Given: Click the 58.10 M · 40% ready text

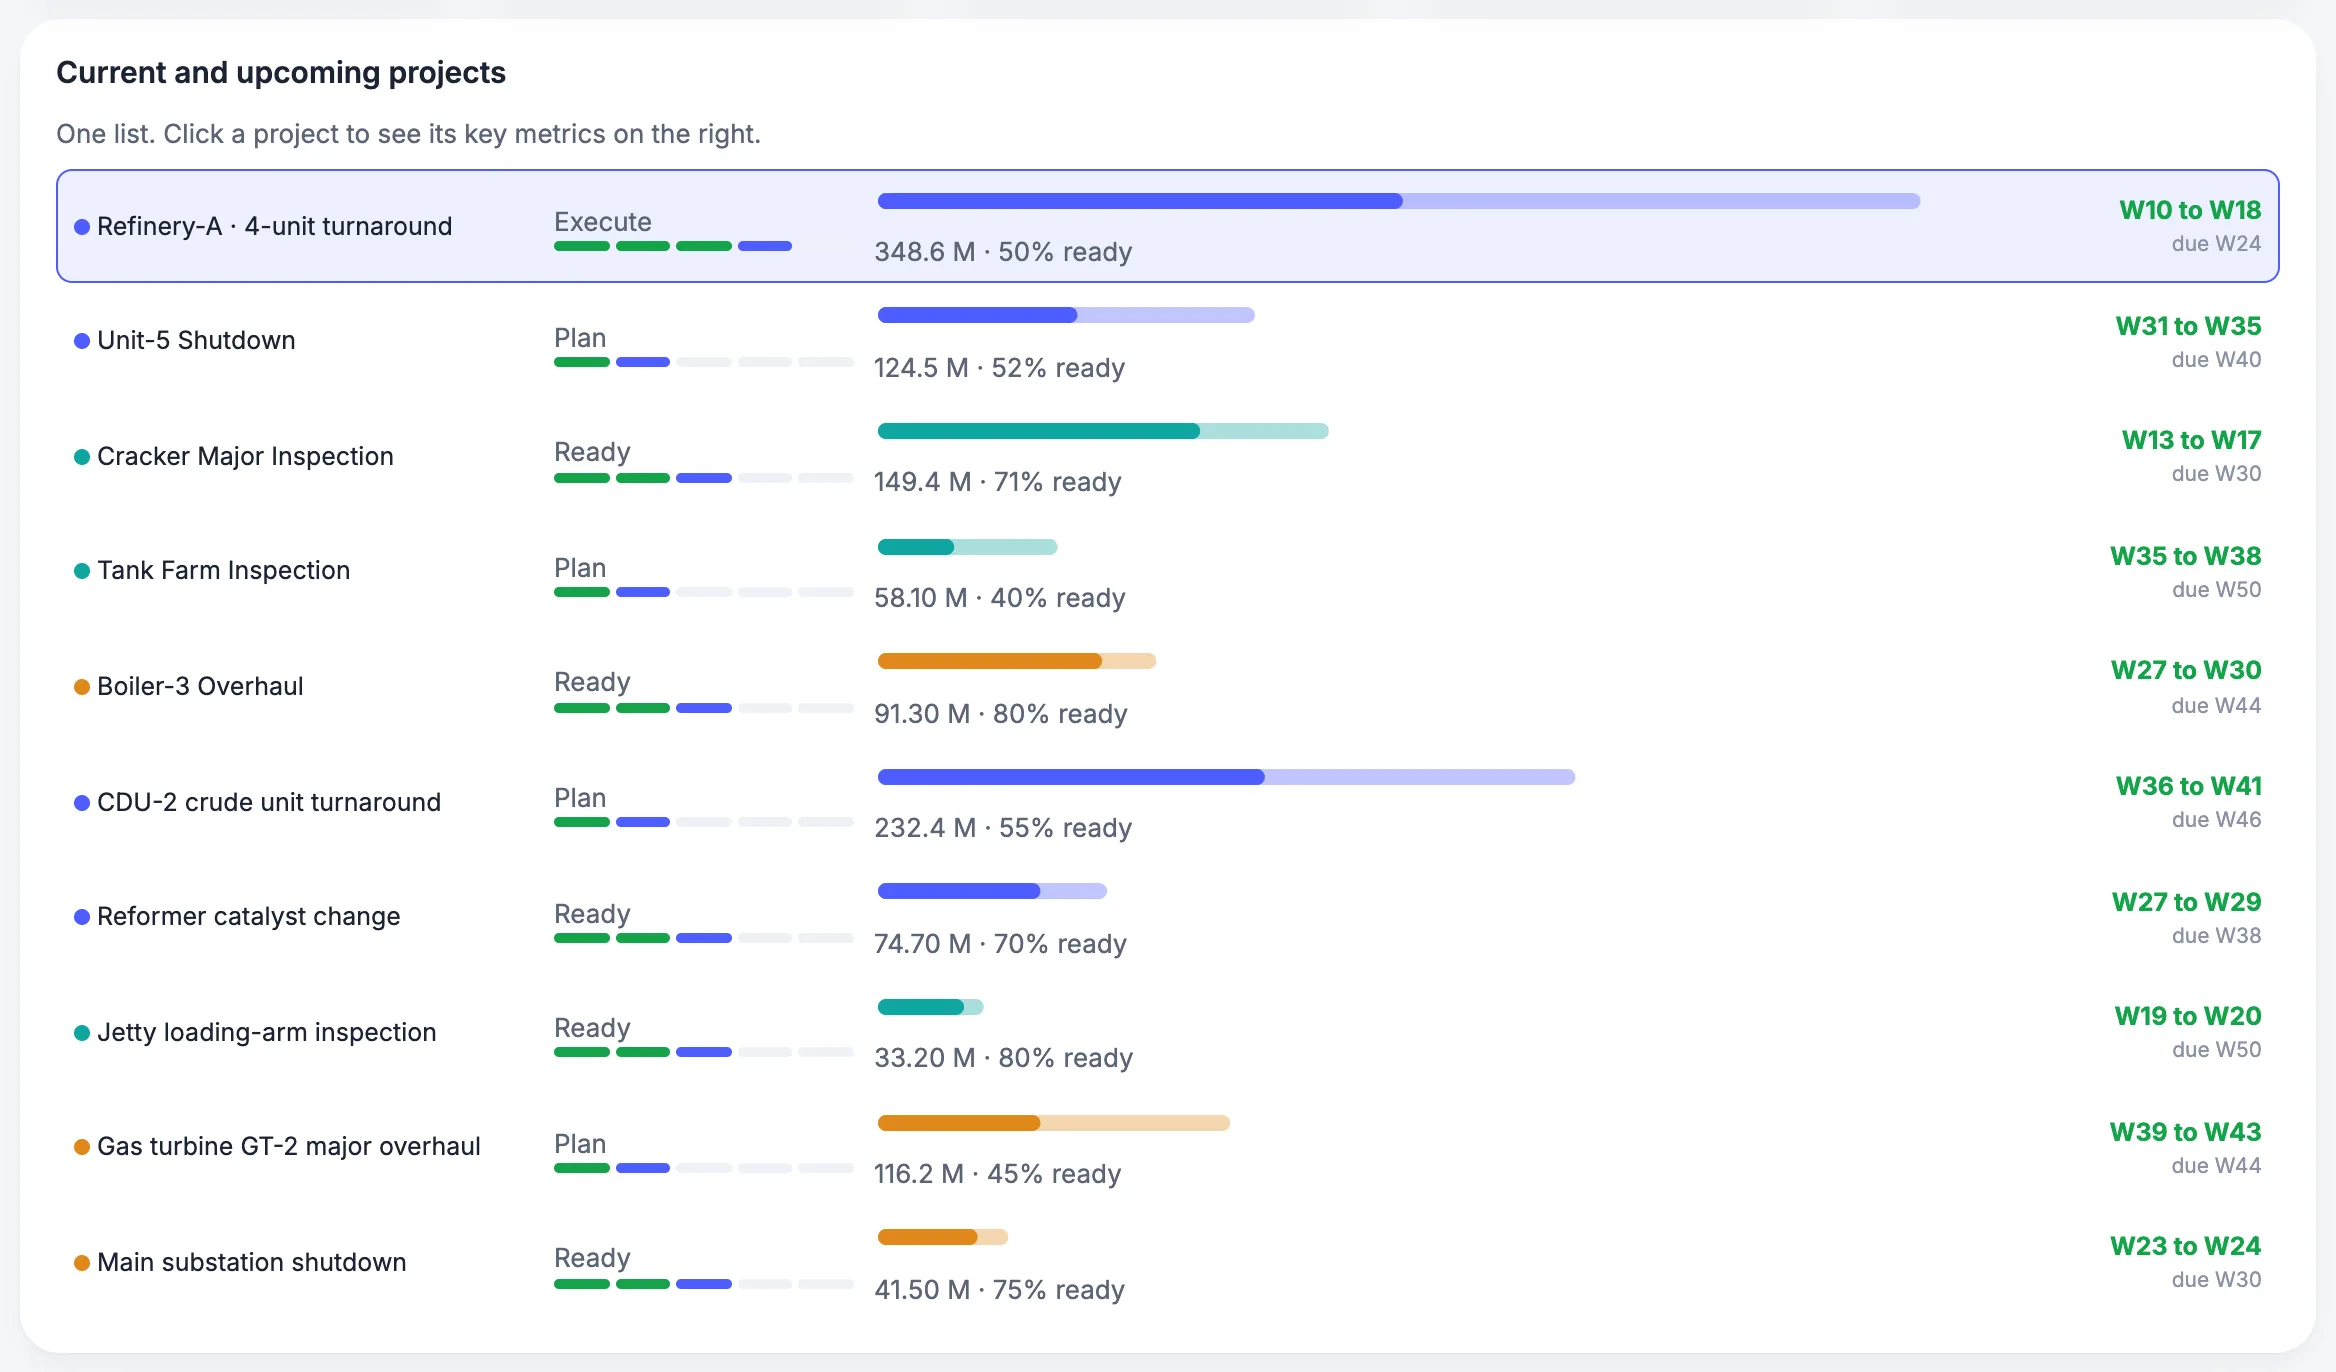Looking at the screenshot, I should click(999, 598).
